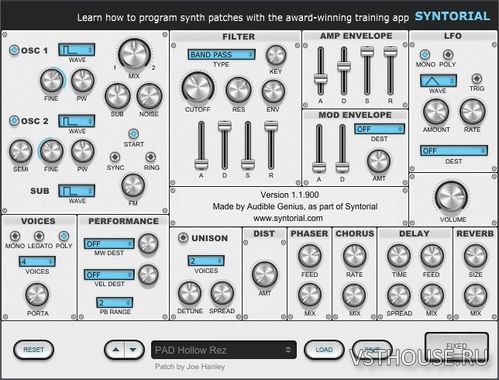Open the VEL DEST dropdown

point(109,275)
